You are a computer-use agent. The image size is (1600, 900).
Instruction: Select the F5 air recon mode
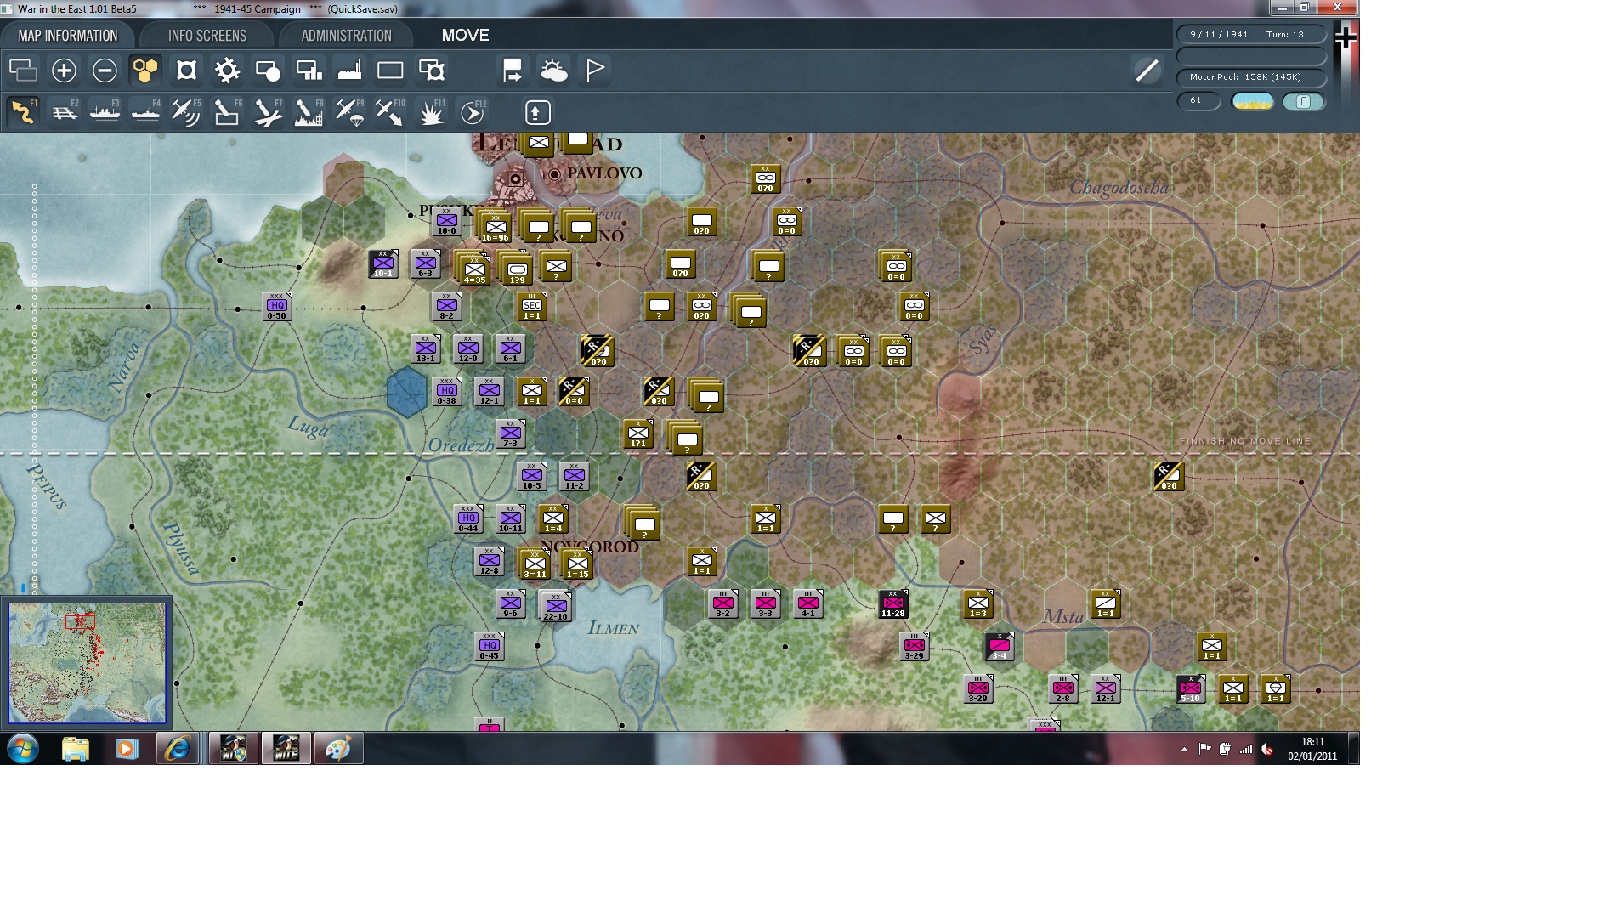186,112
